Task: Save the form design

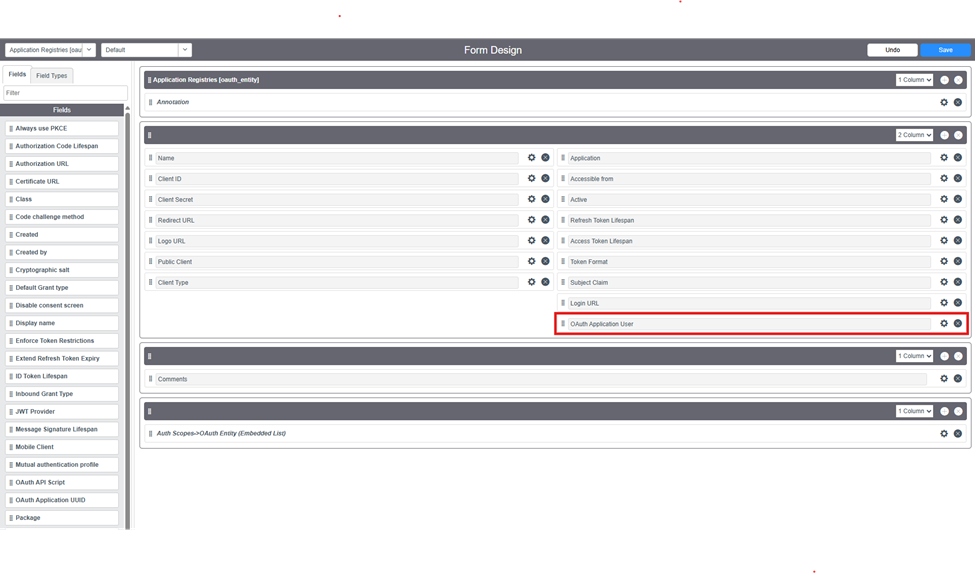Action: [945, 50]
